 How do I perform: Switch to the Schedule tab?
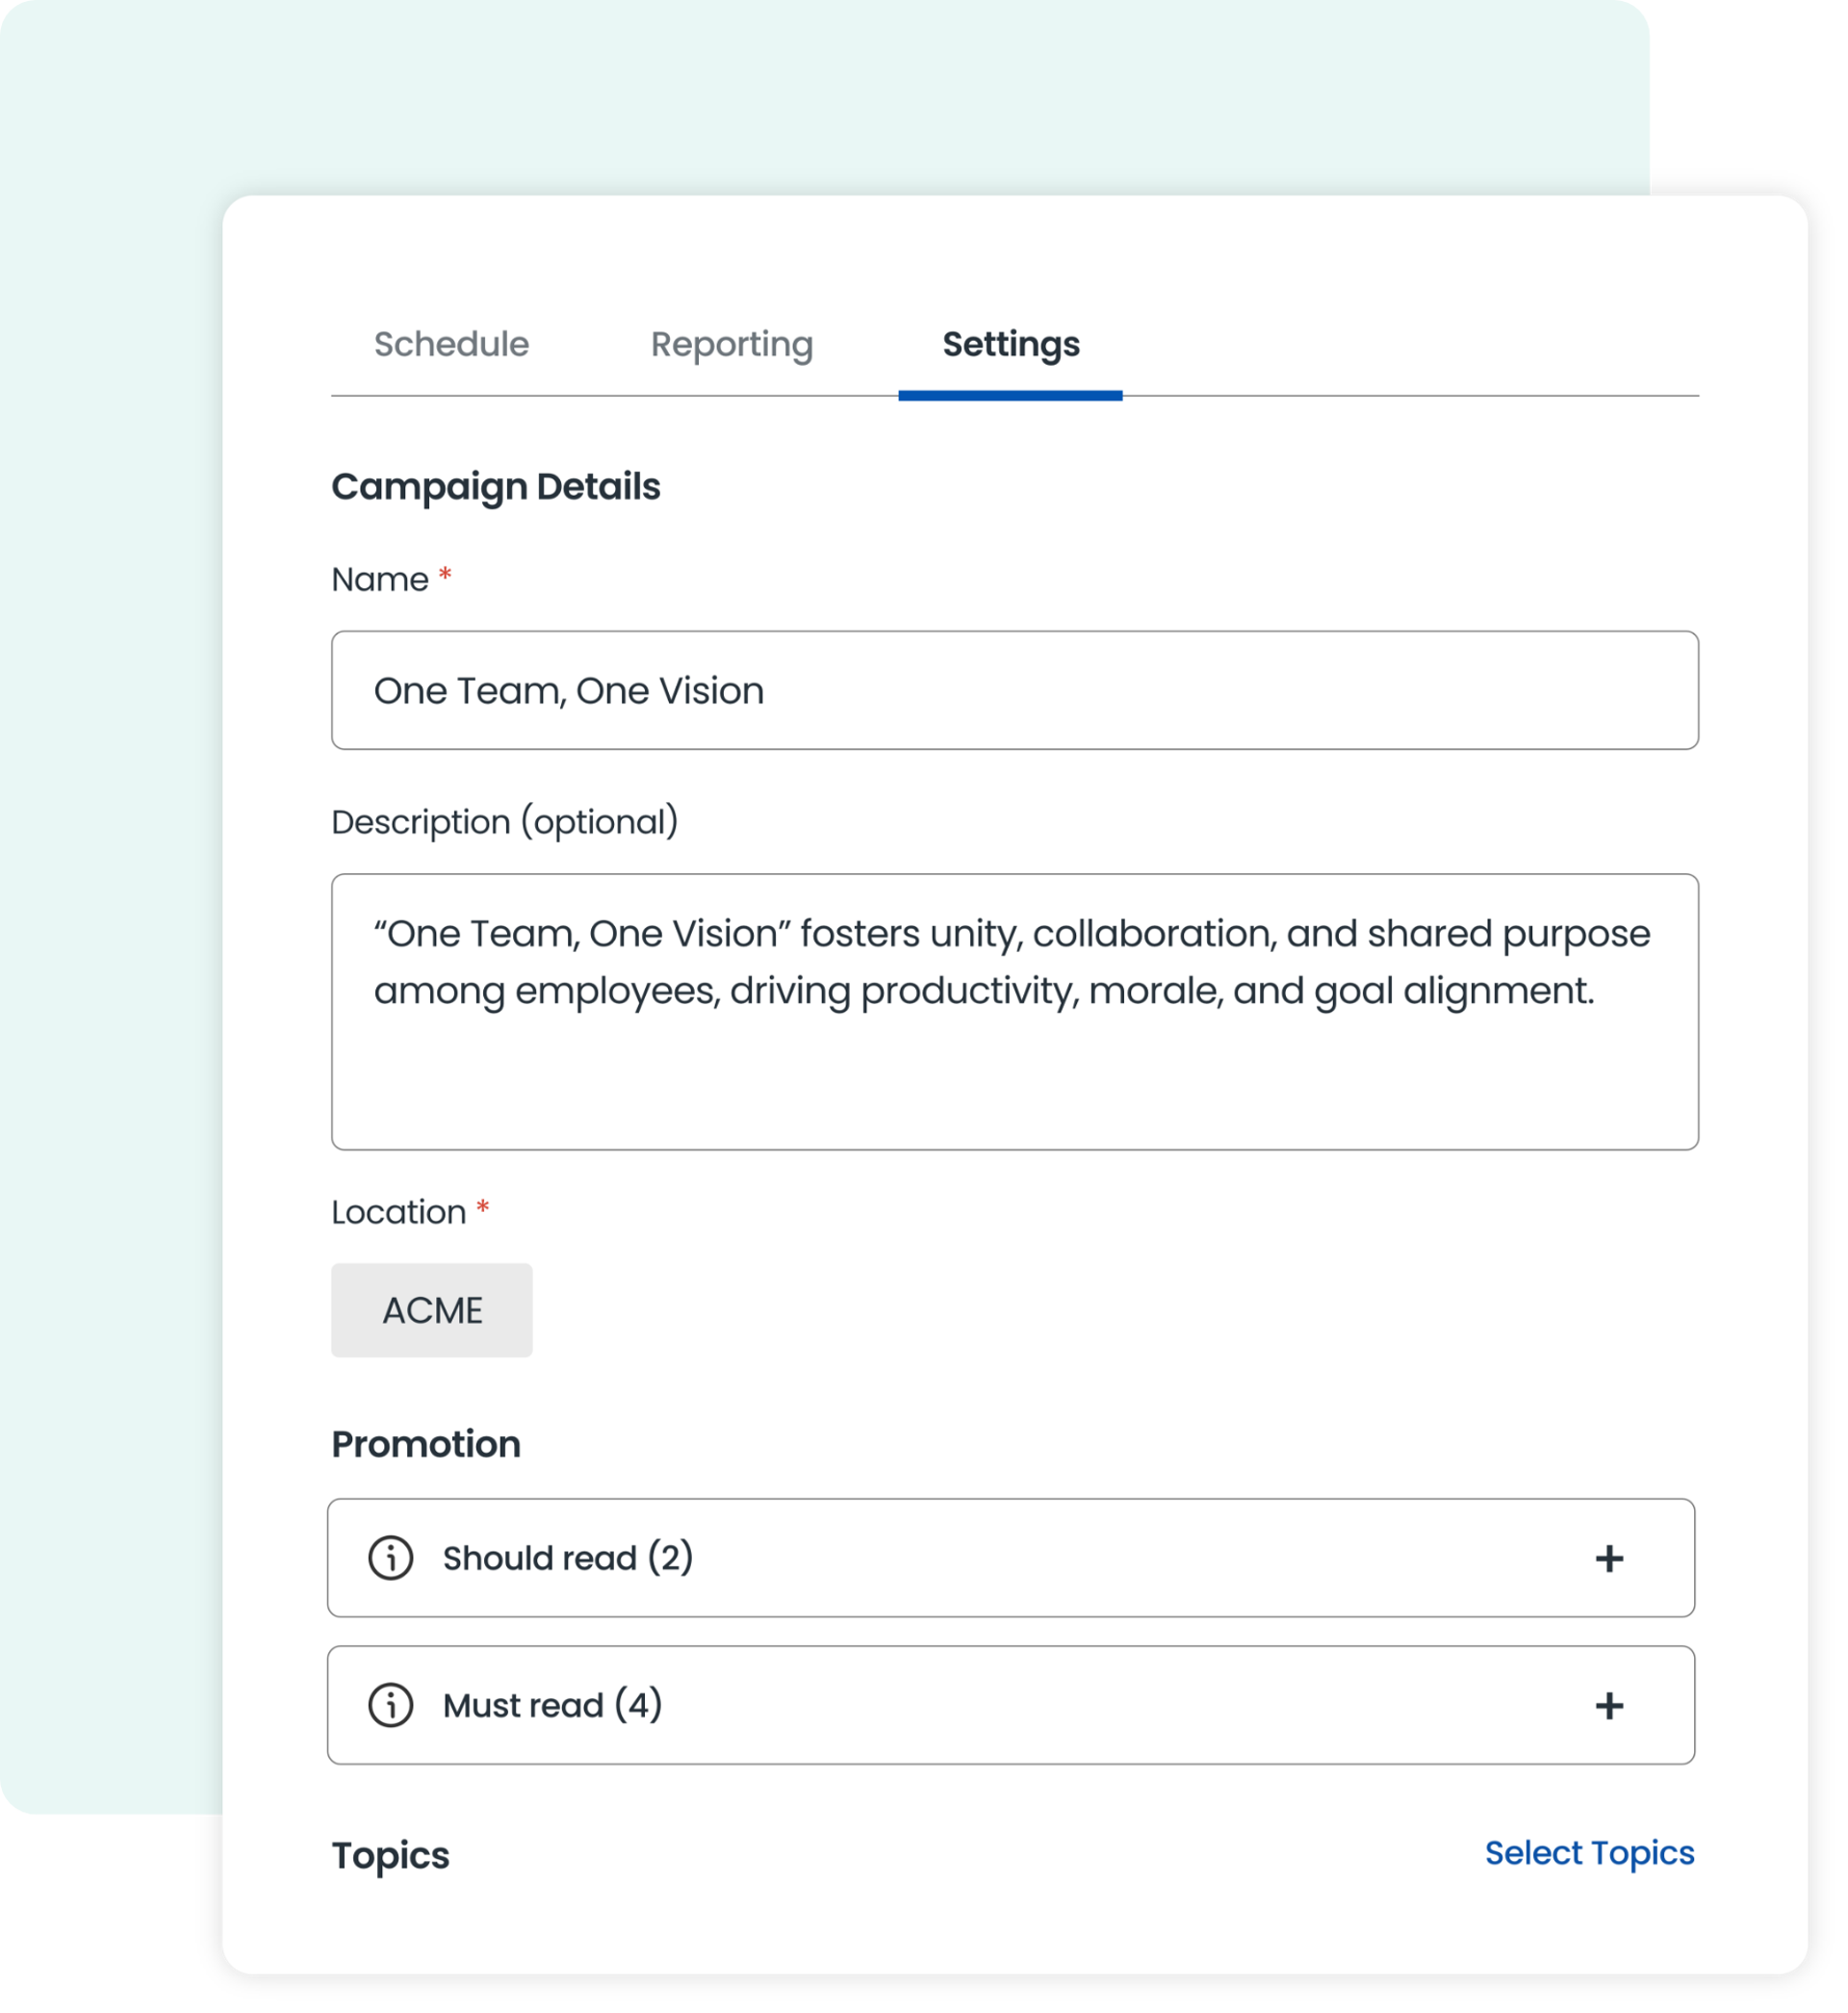coord(451,344)
